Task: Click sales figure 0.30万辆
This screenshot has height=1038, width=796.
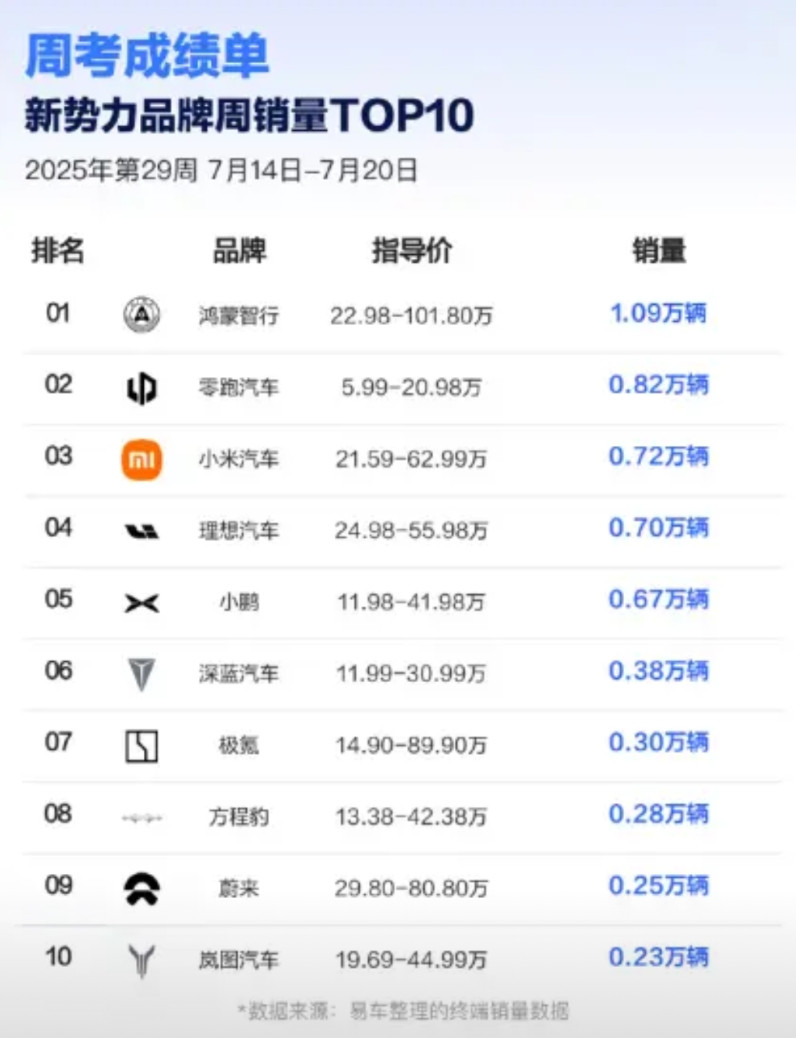Action: pyautogui.click(x=659, y=742)
